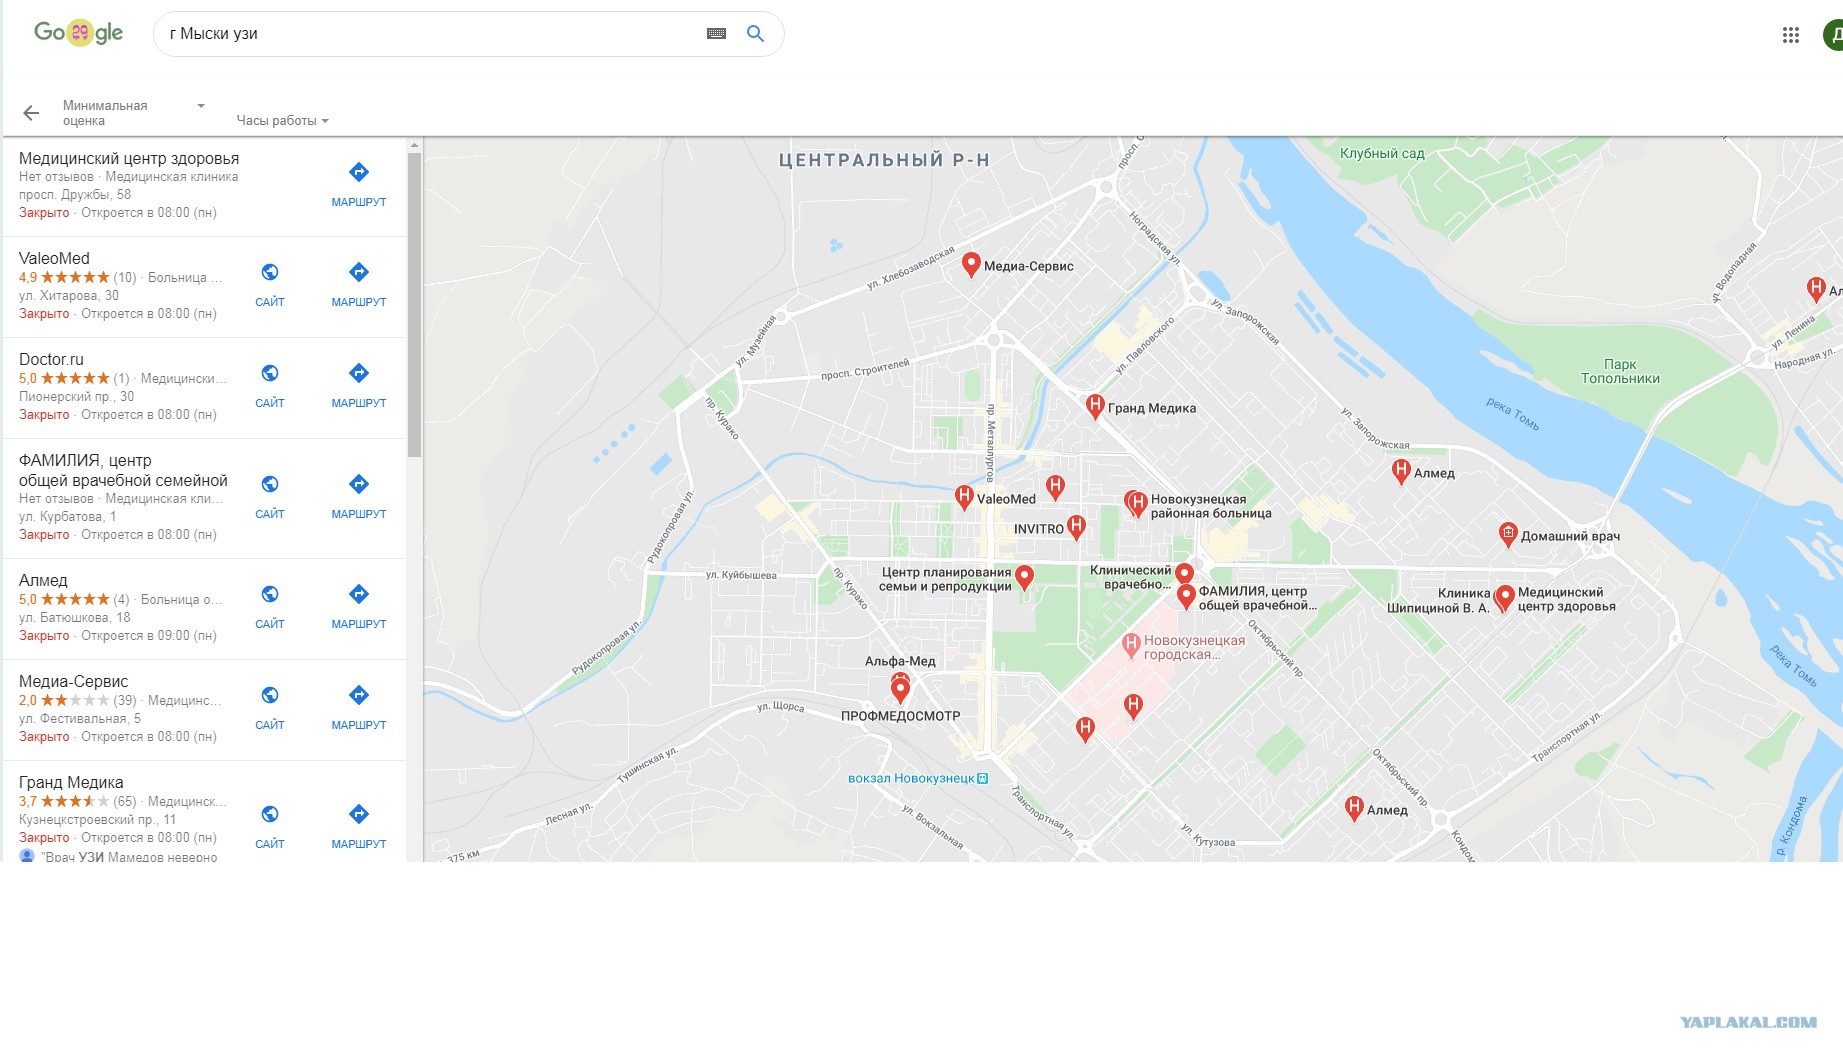This screenshot has width=1843, height=1052.
Task: Select the Новокузнецкая городская hospital marker
Action: tap(1131, 646)
